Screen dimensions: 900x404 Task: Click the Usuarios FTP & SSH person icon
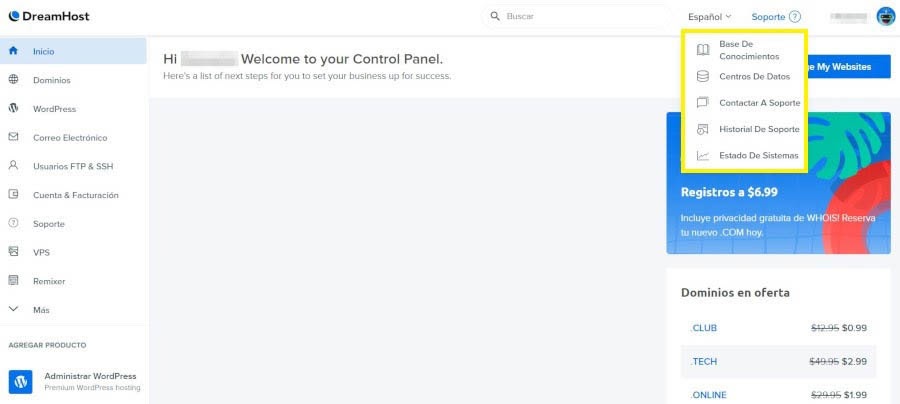point(13,166)
